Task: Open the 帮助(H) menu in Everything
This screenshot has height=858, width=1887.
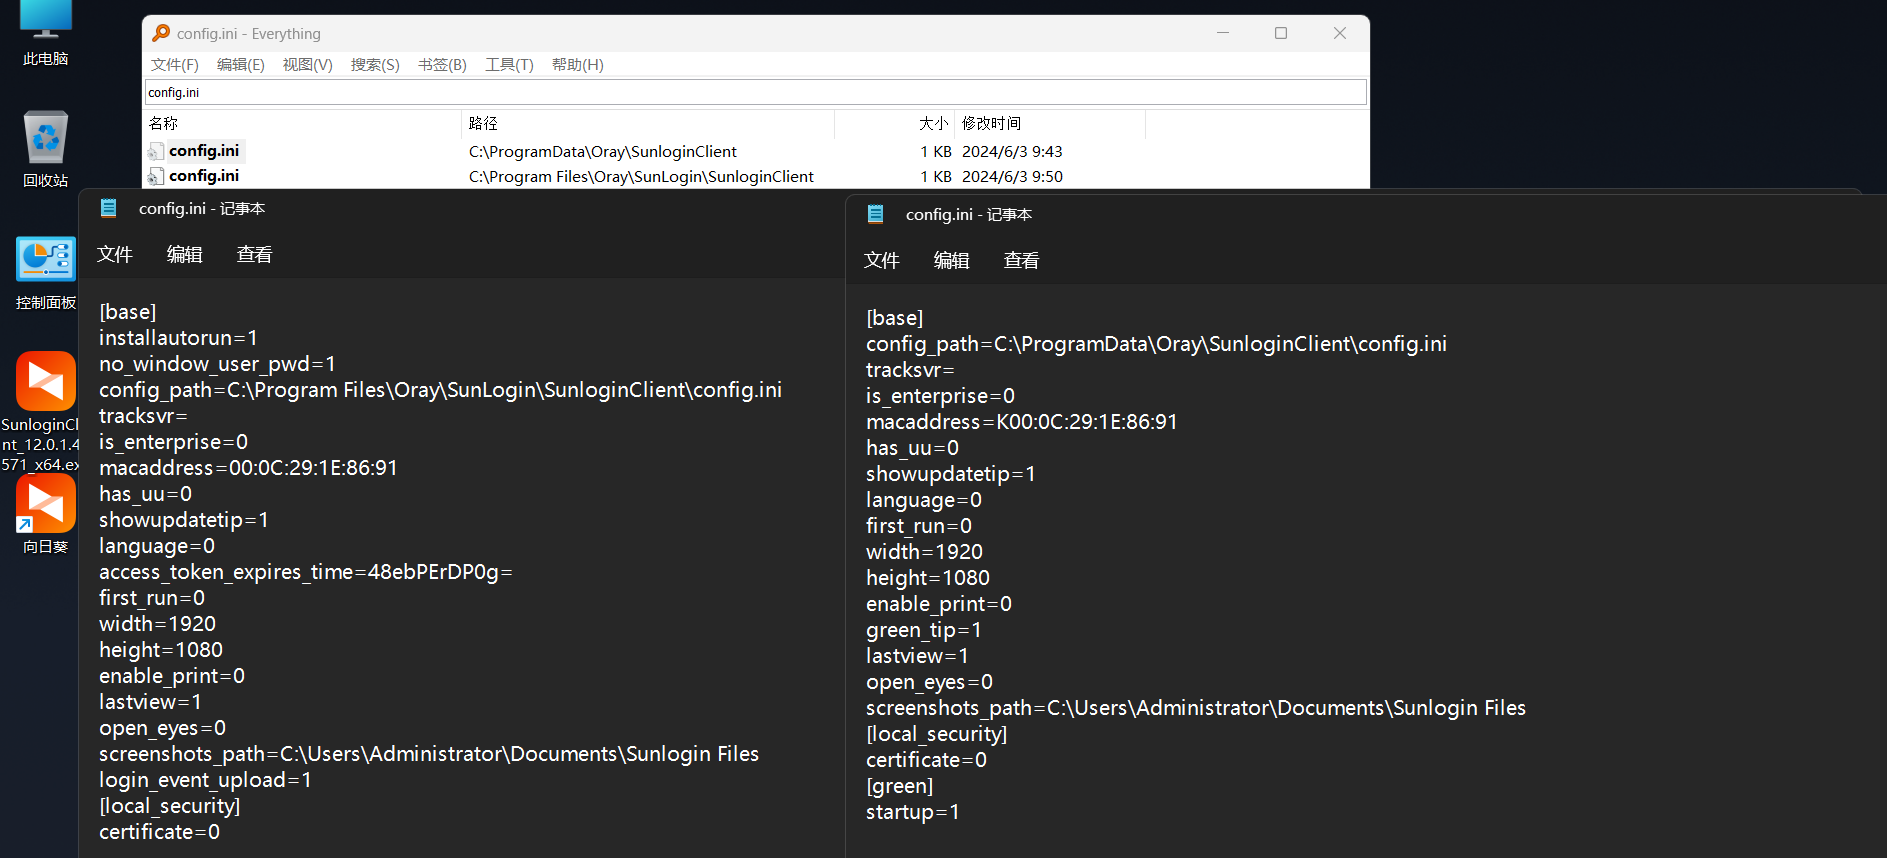Action: (x=578, y=65)
